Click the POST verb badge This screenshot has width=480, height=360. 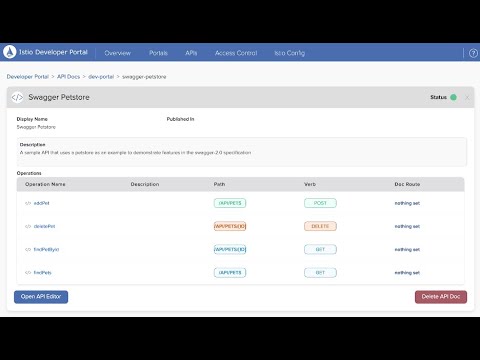pyautogui.click(x=320, y=203)
